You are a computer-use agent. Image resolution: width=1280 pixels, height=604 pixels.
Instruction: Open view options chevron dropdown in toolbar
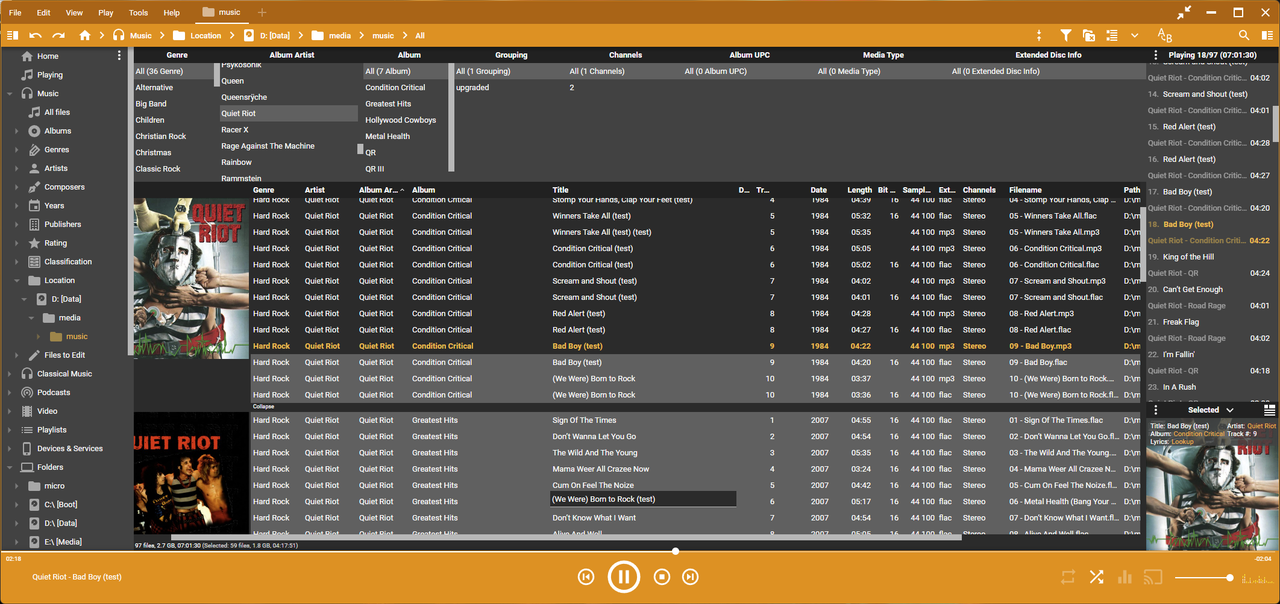tap(1134, 35)
